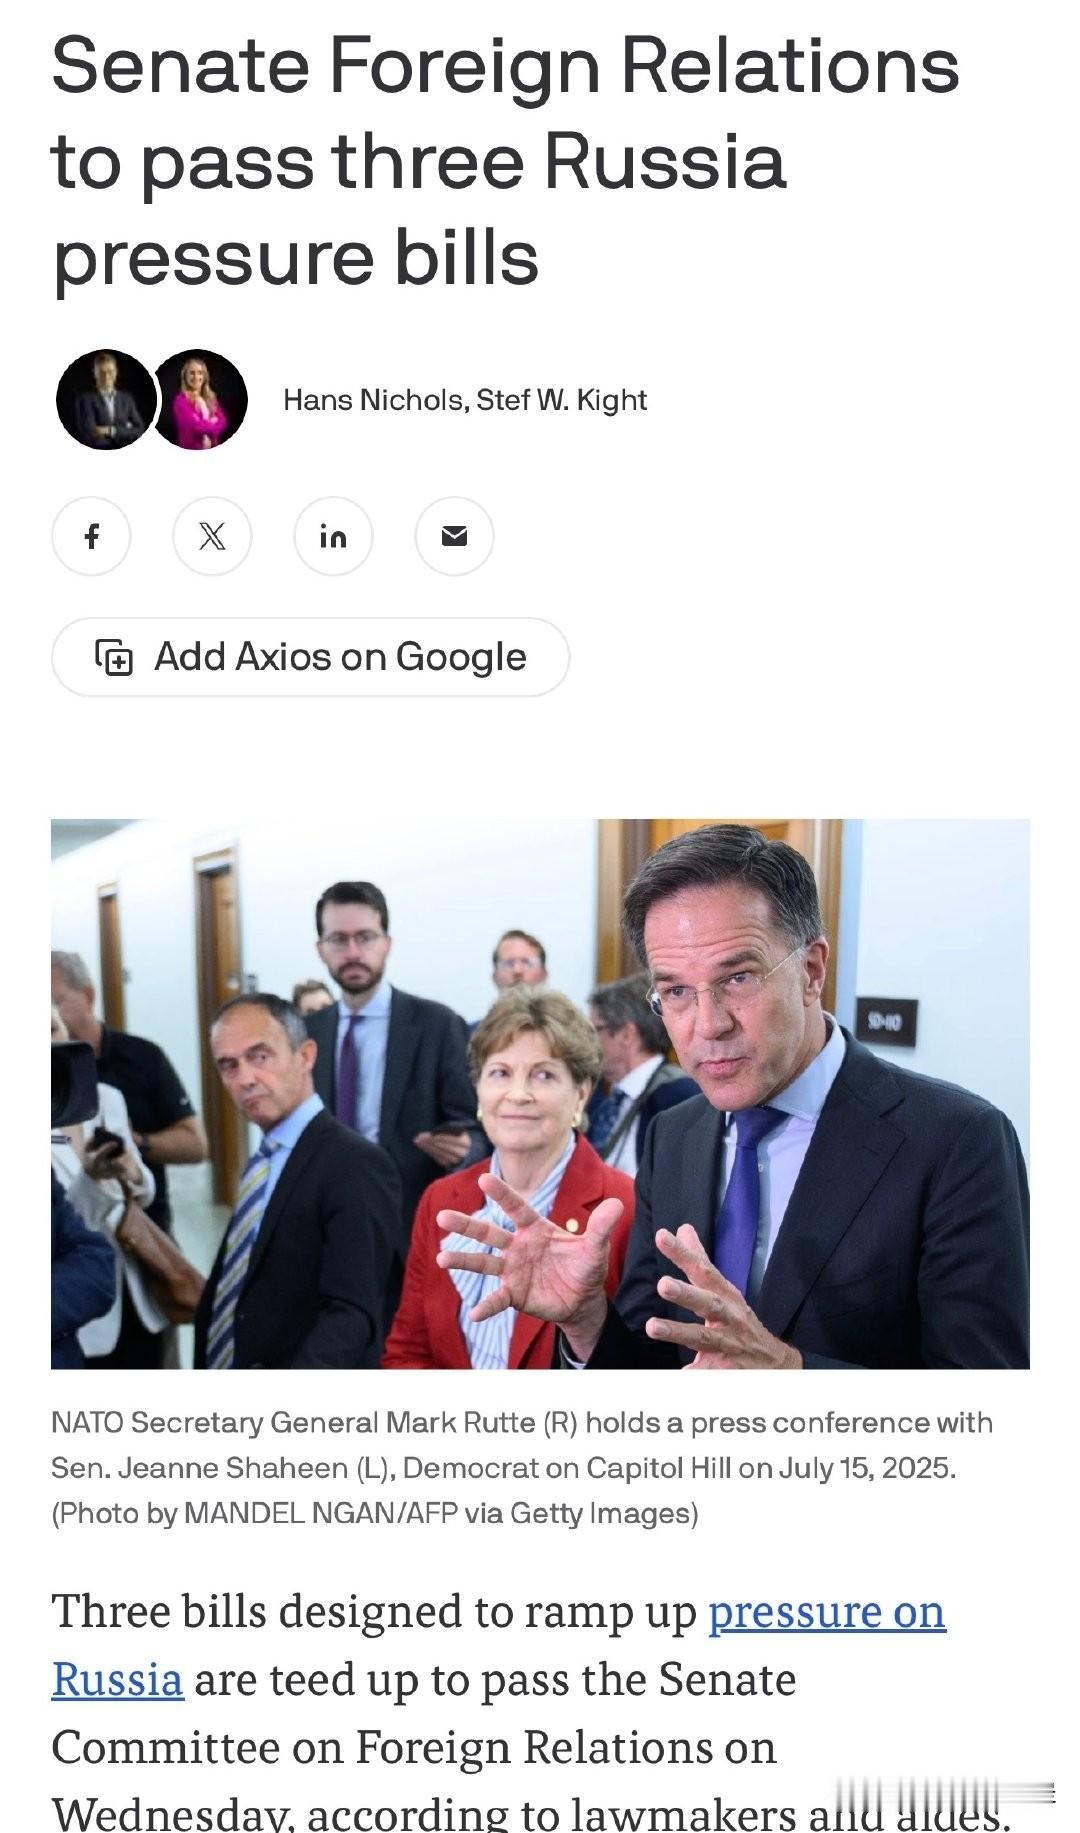Share article on LinkedIn

click(333, 536)
